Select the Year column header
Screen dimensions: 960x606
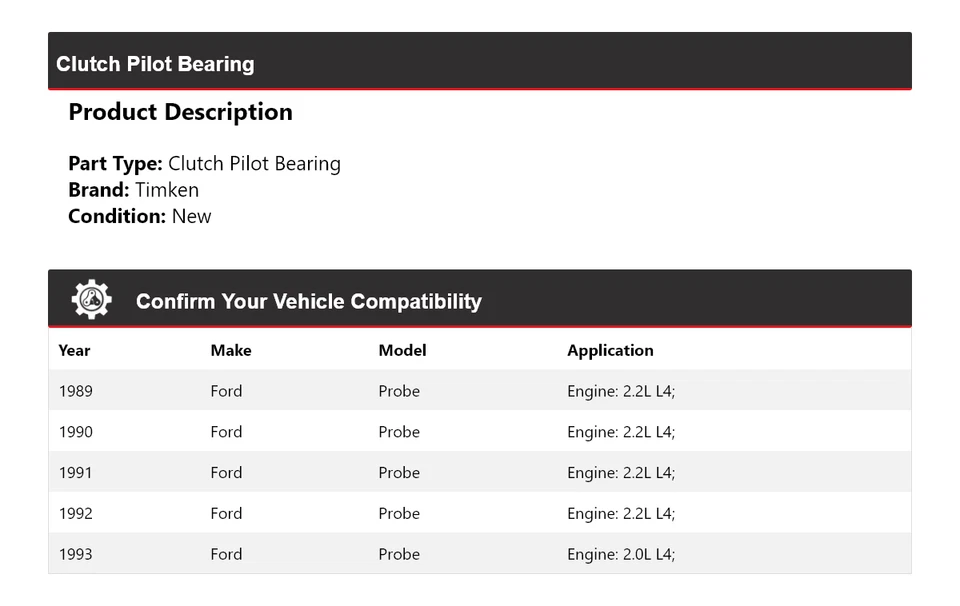(x=74, y=350)
